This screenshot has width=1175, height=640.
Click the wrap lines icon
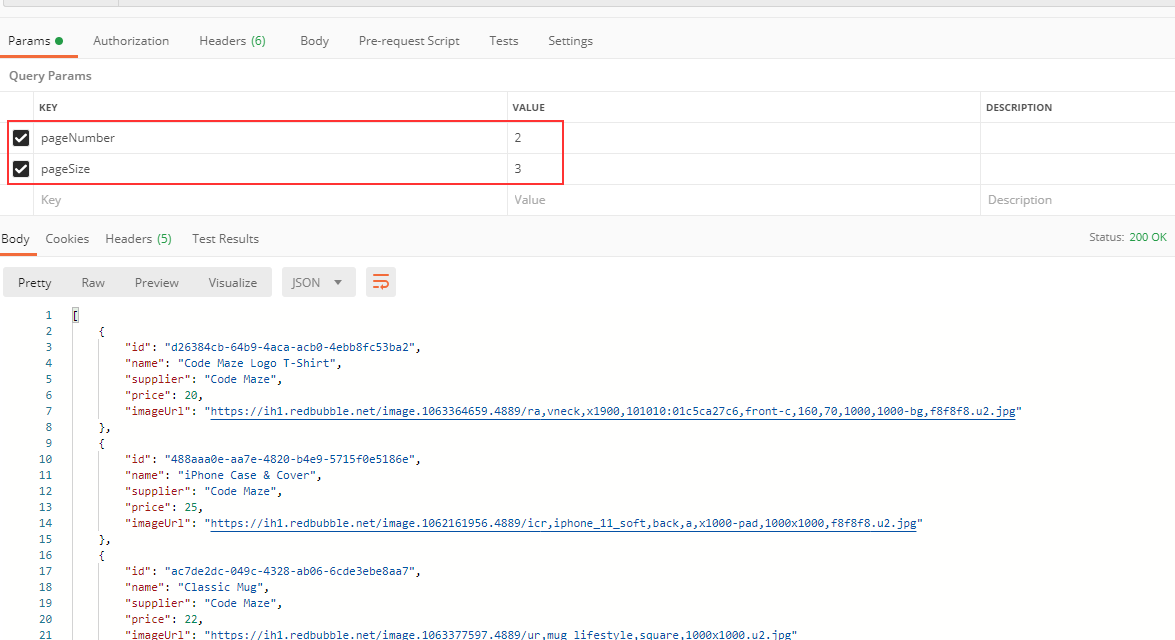coord(381,283)
